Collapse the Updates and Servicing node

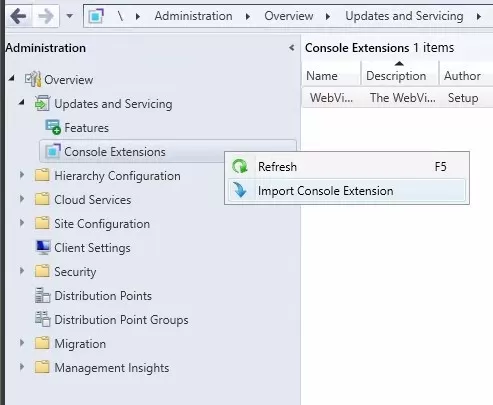point(22,102)
